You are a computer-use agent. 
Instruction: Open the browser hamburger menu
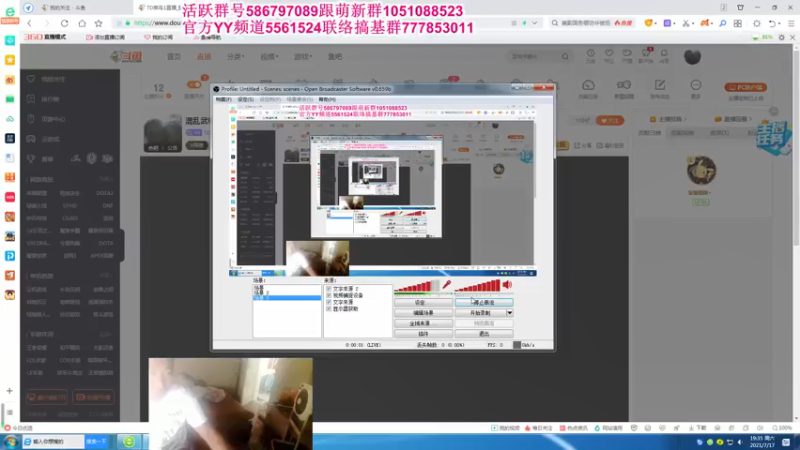(x=791, y=23)
